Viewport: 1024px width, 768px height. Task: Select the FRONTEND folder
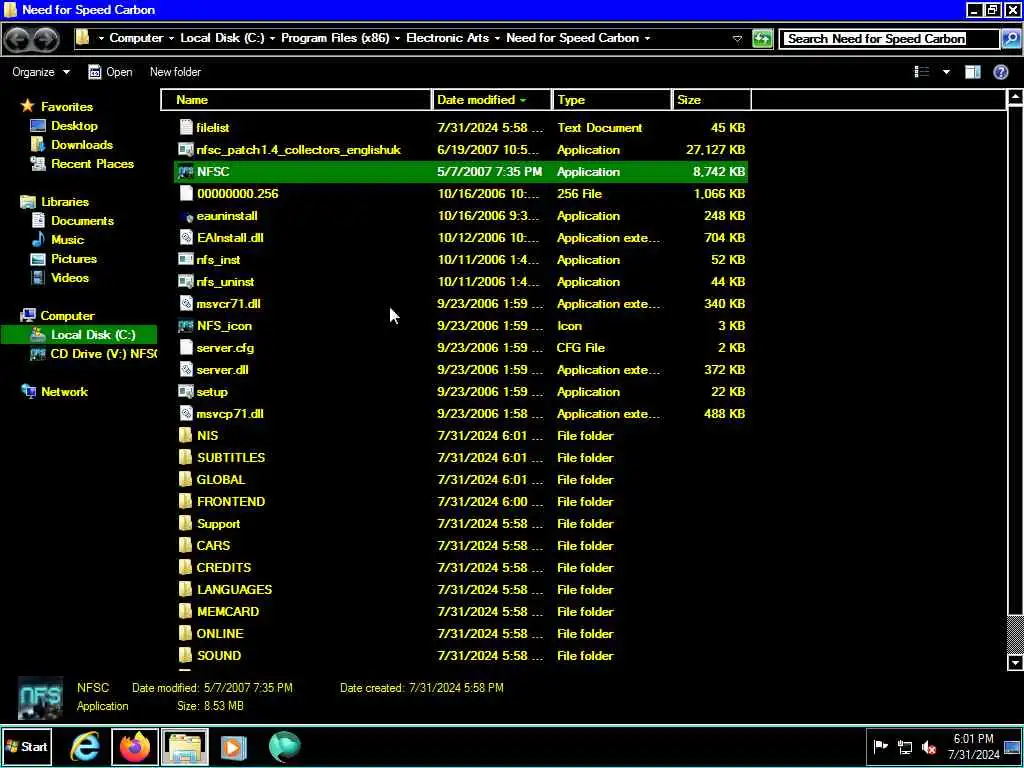click(231, 502)
